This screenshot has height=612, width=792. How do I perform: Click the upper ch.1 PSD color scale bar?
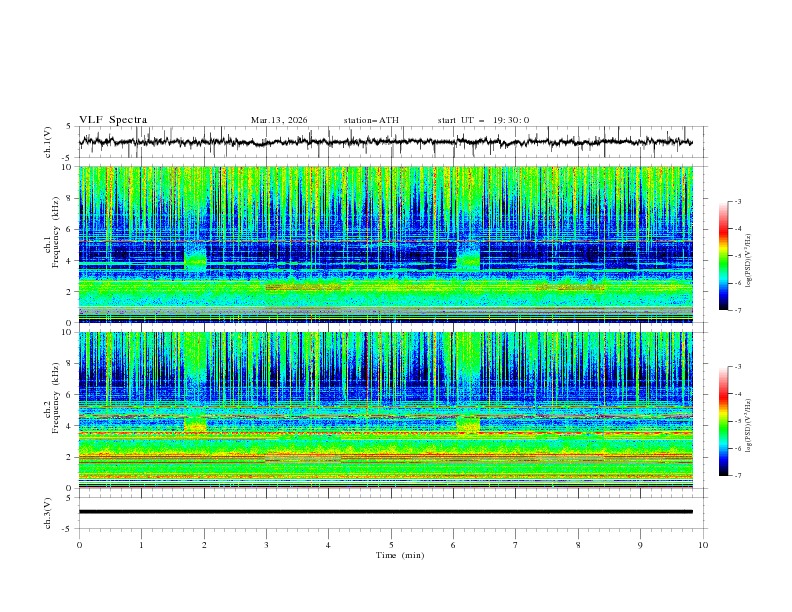click(x=724, y=256)
